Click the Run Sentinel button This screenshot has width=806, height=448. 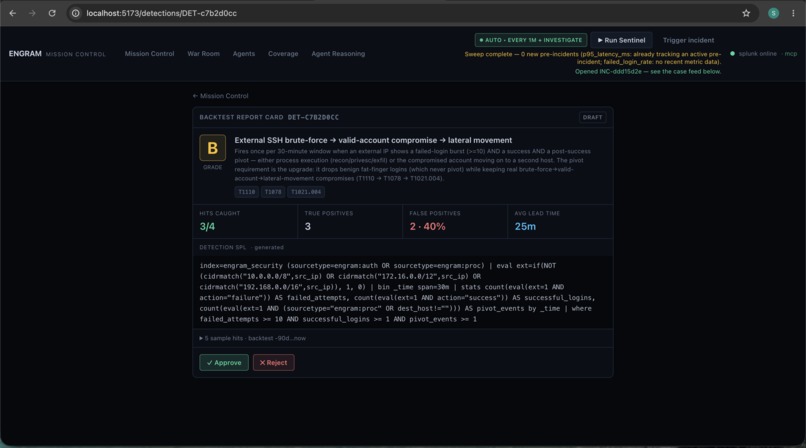click(621, 40)
